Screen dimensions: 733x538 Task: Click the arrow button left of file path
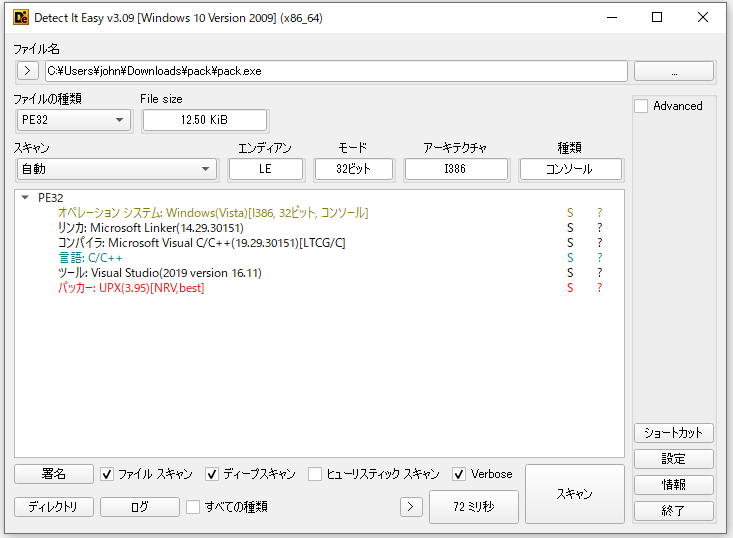[x=28, y=71]
